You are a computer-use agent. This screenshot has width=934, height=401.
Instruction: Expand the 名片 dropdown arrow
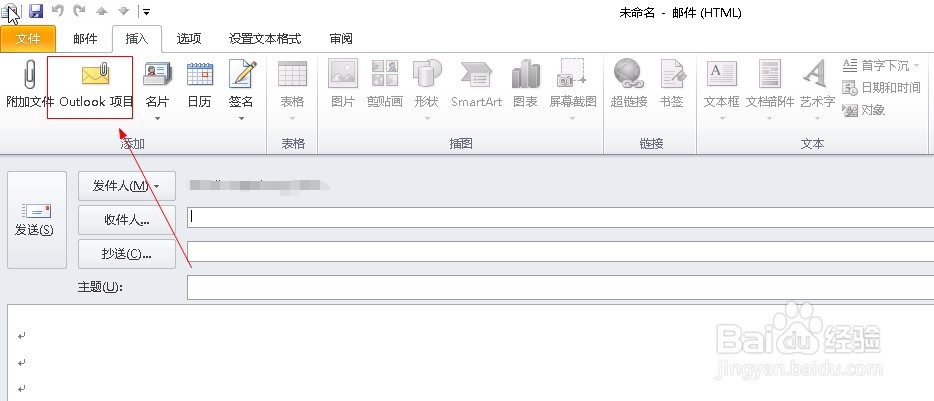coord(158,119)
